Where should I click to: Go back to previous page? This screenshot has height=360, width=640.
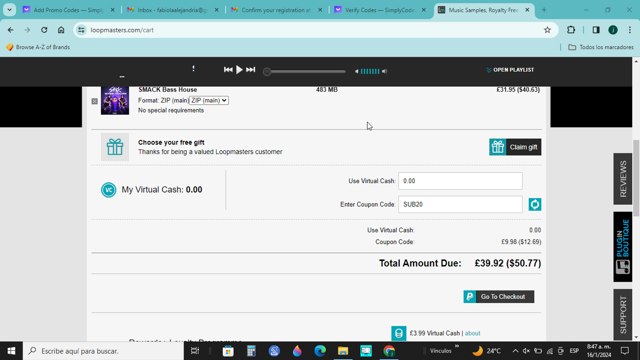pos(11,30)
